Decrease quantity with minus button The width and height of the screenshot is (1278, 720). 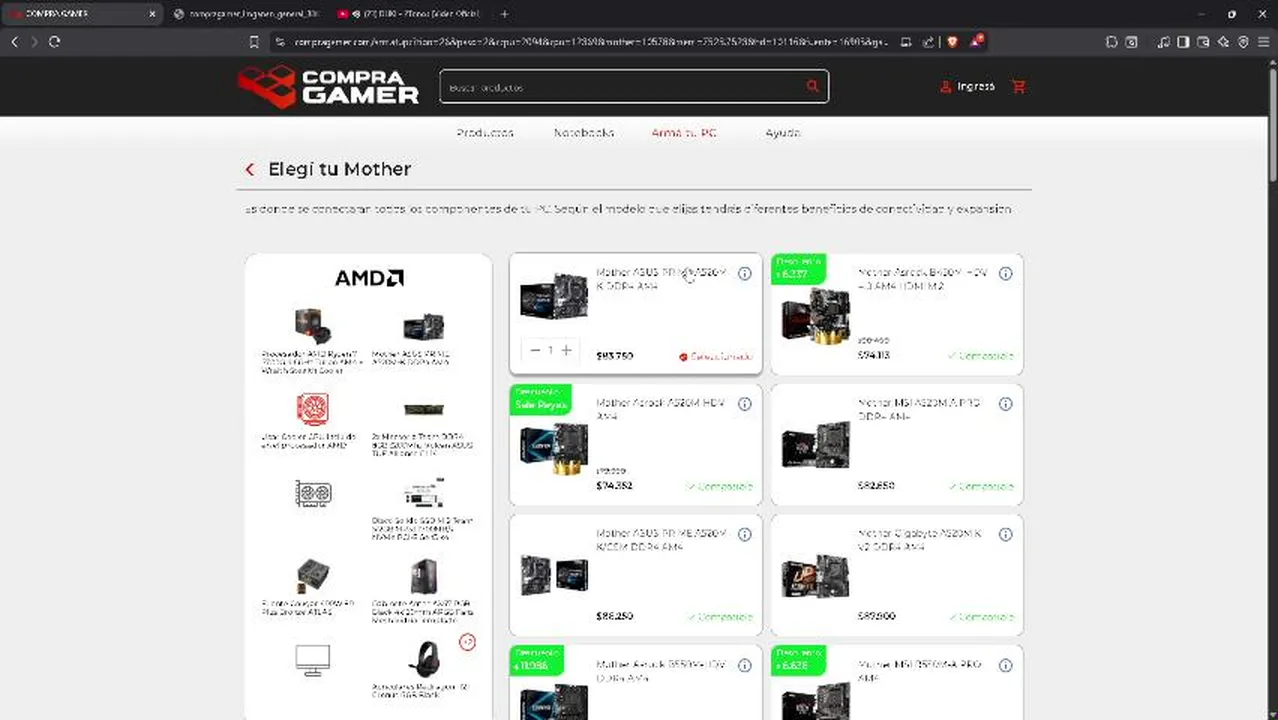pyautogui.click(x=535, y=350)
